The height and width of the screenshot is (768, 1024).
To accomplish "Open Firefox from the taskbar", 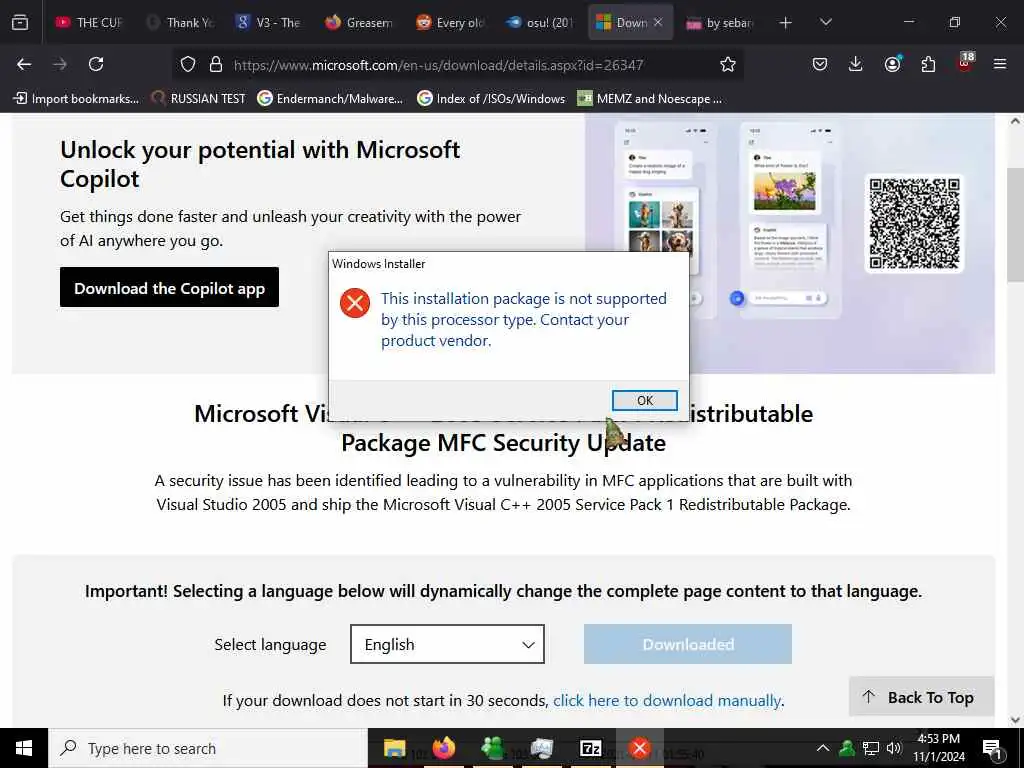I will click(x=443, y=748).
